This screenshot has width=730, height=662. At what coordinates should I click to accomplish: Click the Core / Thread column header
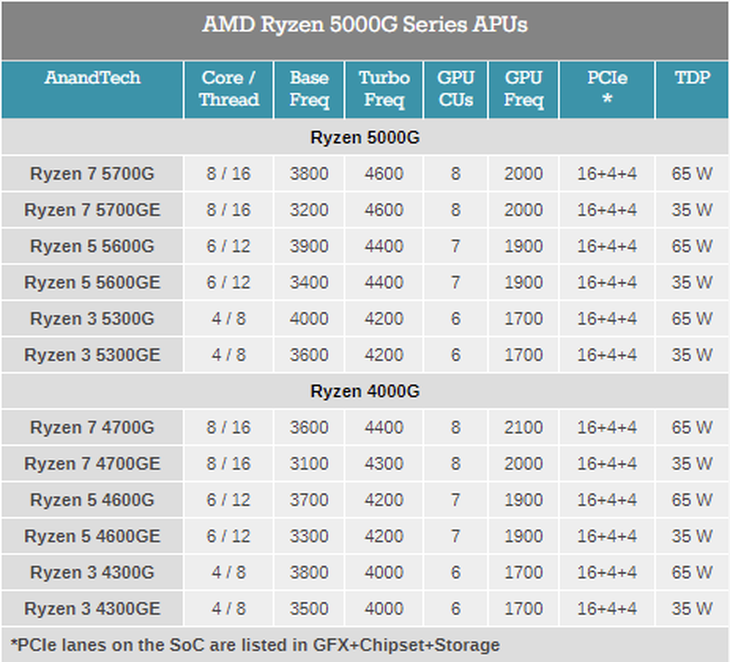[229, 89]
